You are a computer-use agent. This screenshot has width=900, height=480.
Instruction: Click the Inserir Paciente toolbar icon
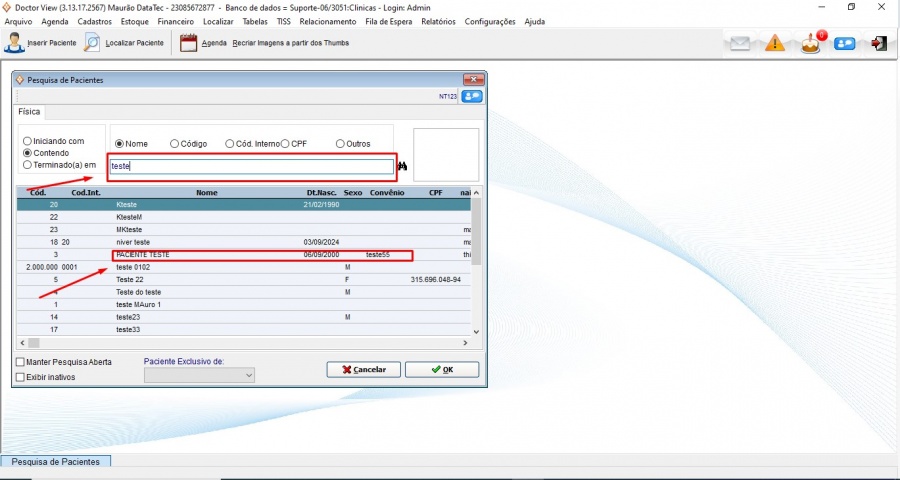[x=16, y=43]
